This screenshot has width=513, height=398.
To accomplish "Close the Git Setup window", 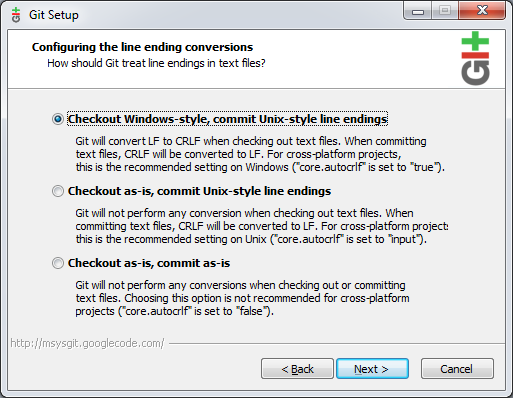I will [482, 11].
